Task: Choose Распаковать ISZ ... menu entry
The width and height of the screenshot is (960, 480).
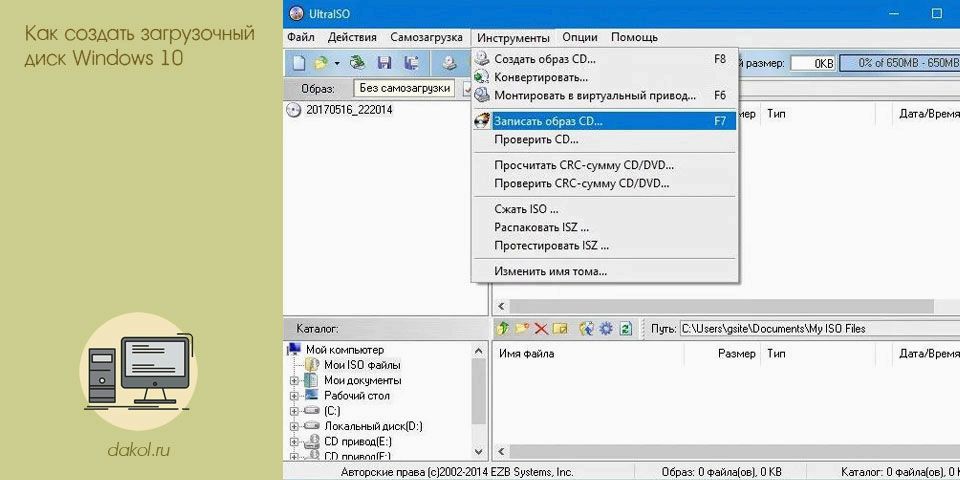Action: point(605,228)
